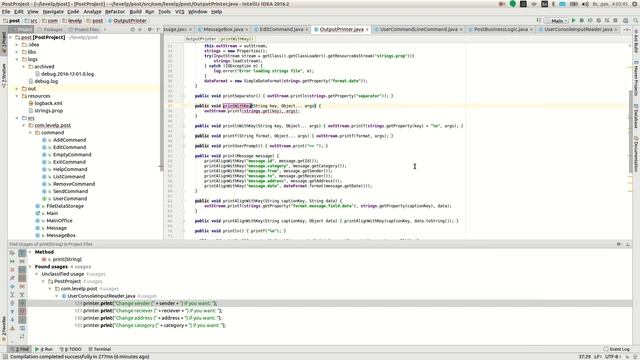This screenshot has width=640, height=360.
Task: Go to previous occurrence up arrow
Action: coord(12,311)
